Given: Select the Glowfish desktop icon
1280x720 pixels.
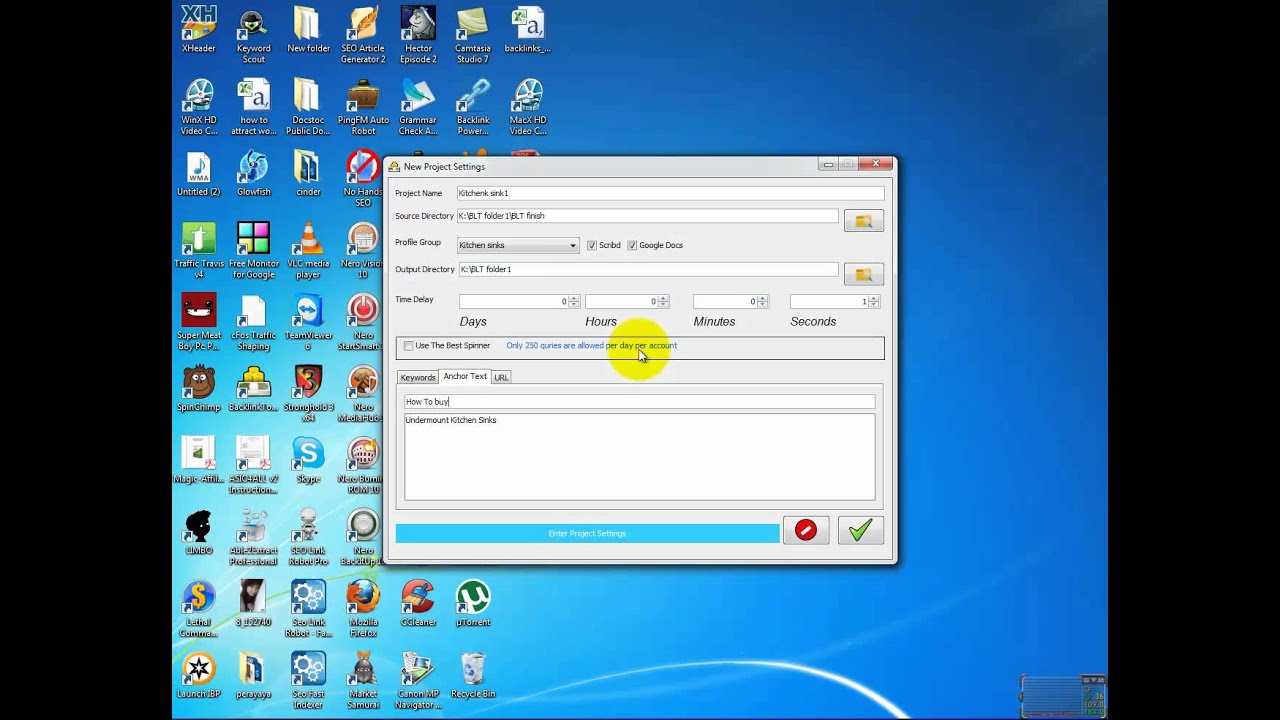Looking at the screenshot, I should pos(253,173).
